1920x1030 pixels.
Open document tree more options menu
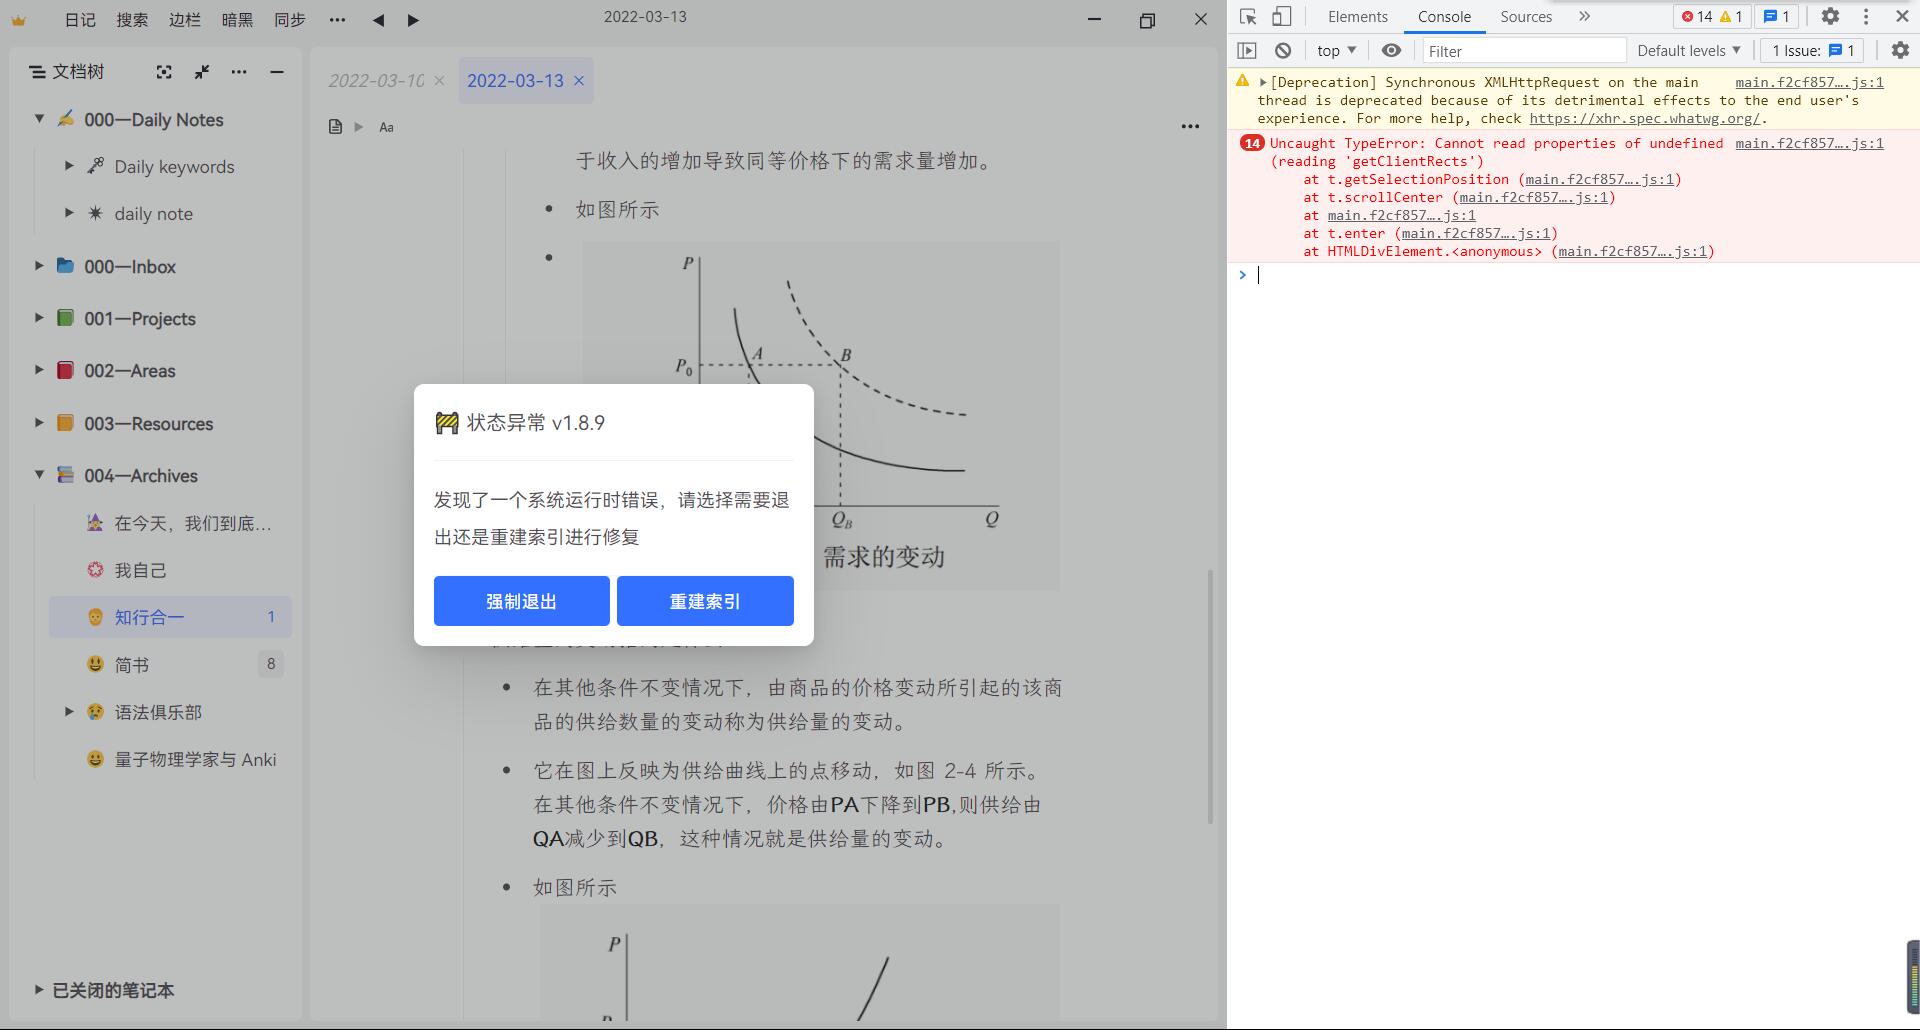238,71
